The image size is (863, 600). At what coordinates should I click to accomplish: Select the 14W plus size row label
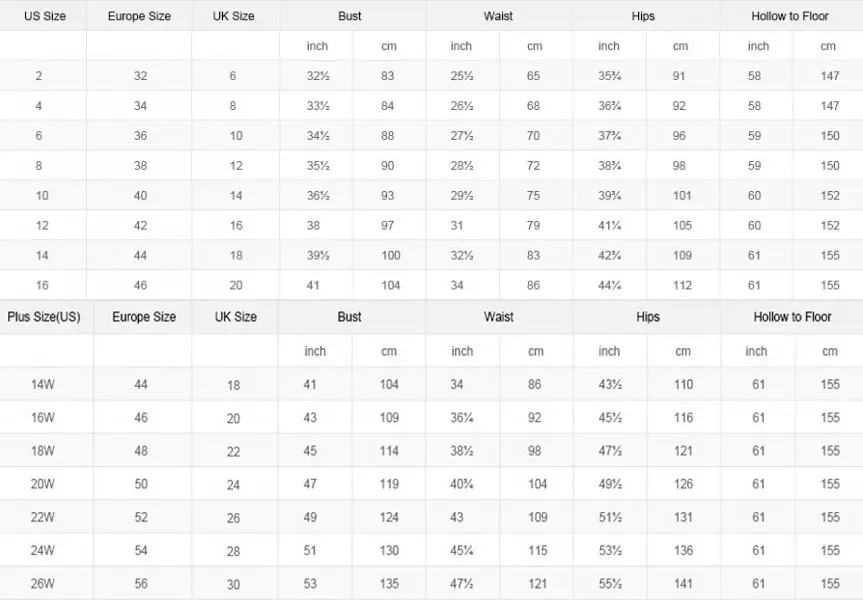[44, 385]
